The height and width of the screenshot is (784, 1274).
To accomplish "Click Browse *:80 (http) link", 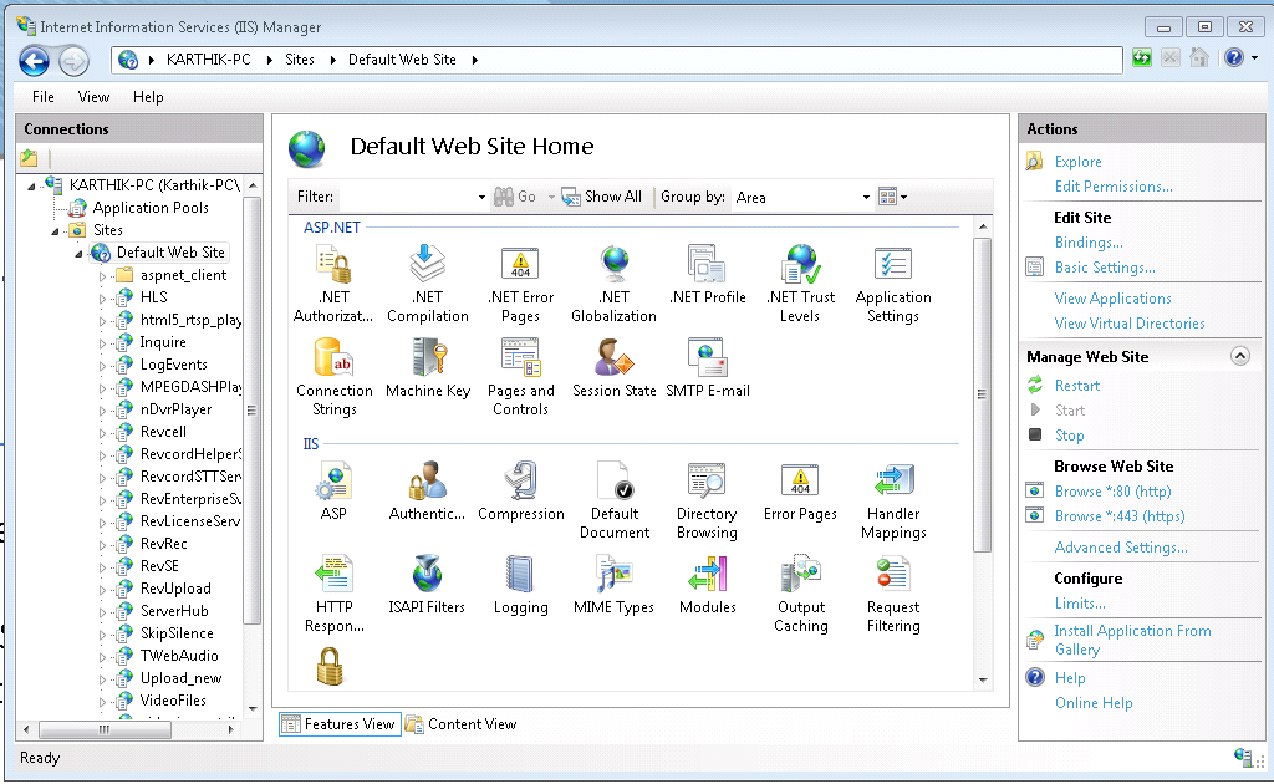I will pos(1113,492).
